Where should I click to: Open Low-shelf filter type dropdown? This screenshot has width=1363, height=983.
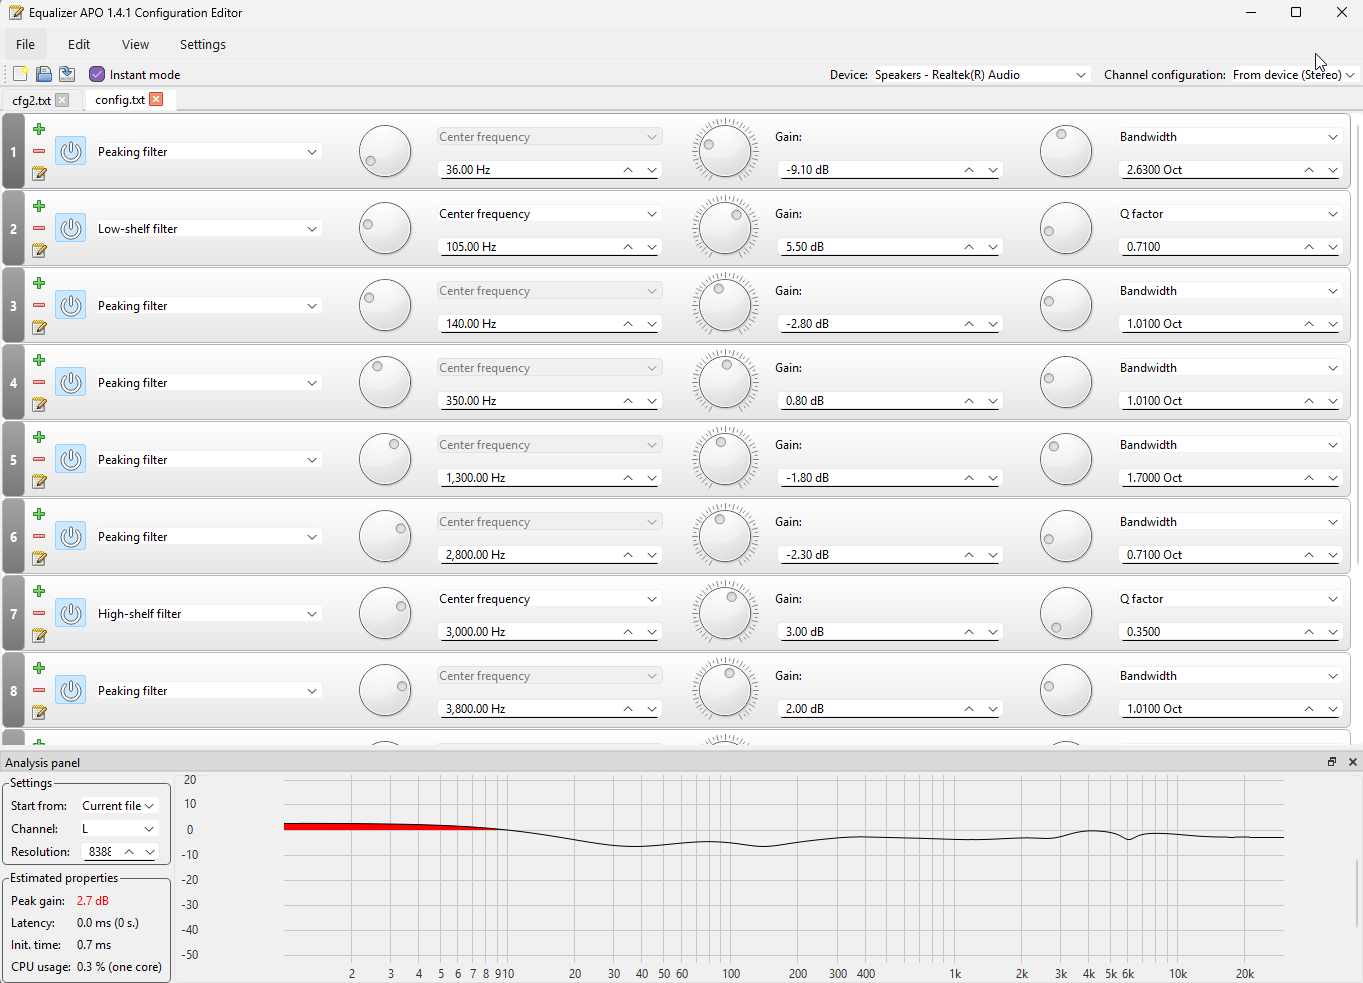(208, 229)
